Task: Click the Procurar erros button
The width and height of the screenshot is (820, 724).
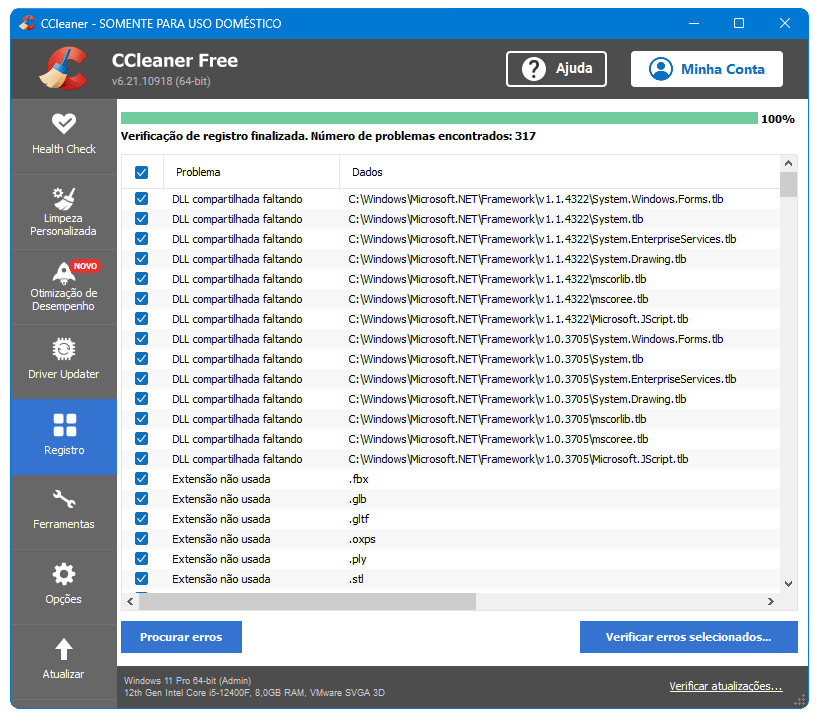Action: click(x=181, y=637)
